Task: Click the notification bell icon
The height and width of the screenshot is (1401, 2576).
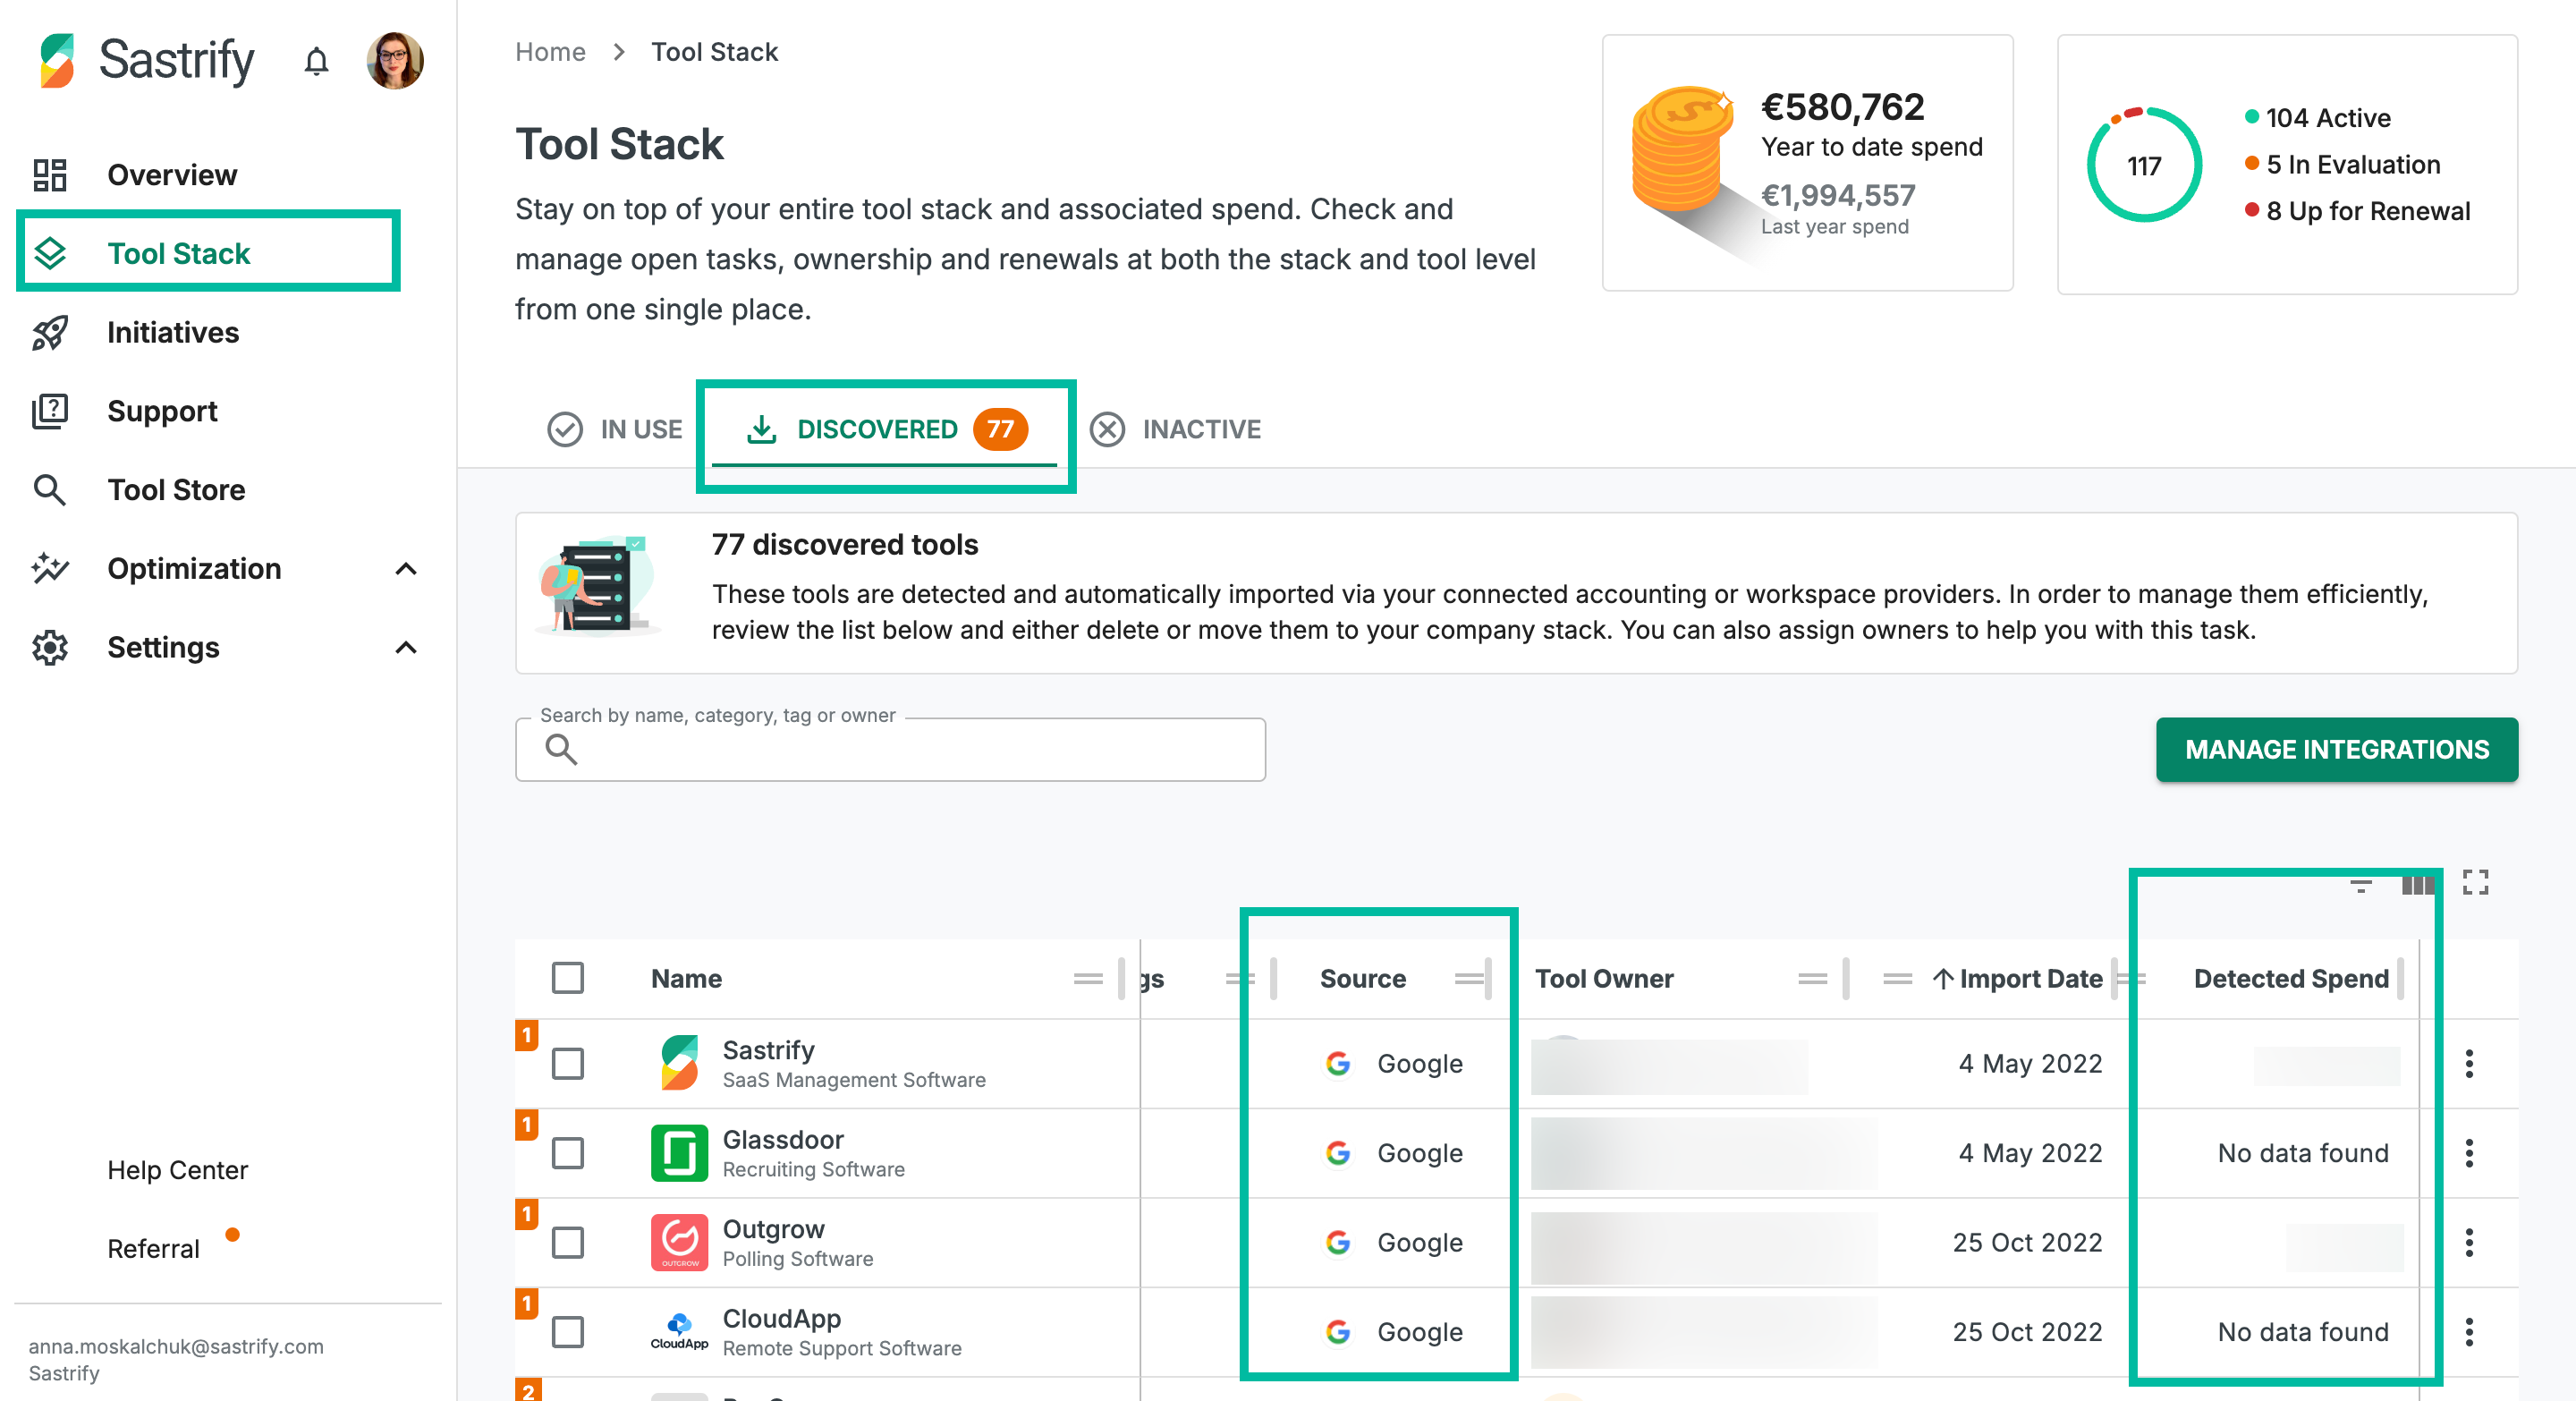Action: pyautogui.click(x=316, y=62)
